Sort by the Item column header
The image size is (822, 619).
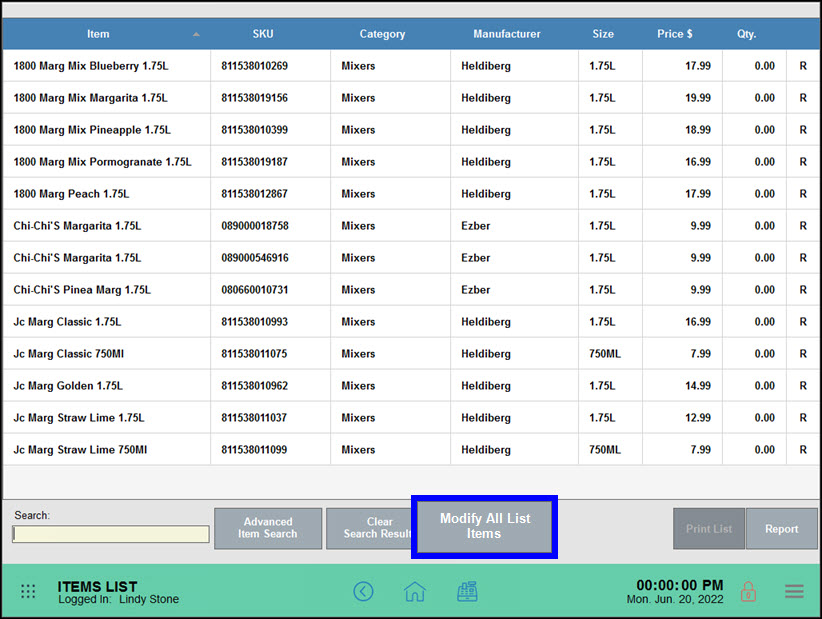click(x=98, y=34)
